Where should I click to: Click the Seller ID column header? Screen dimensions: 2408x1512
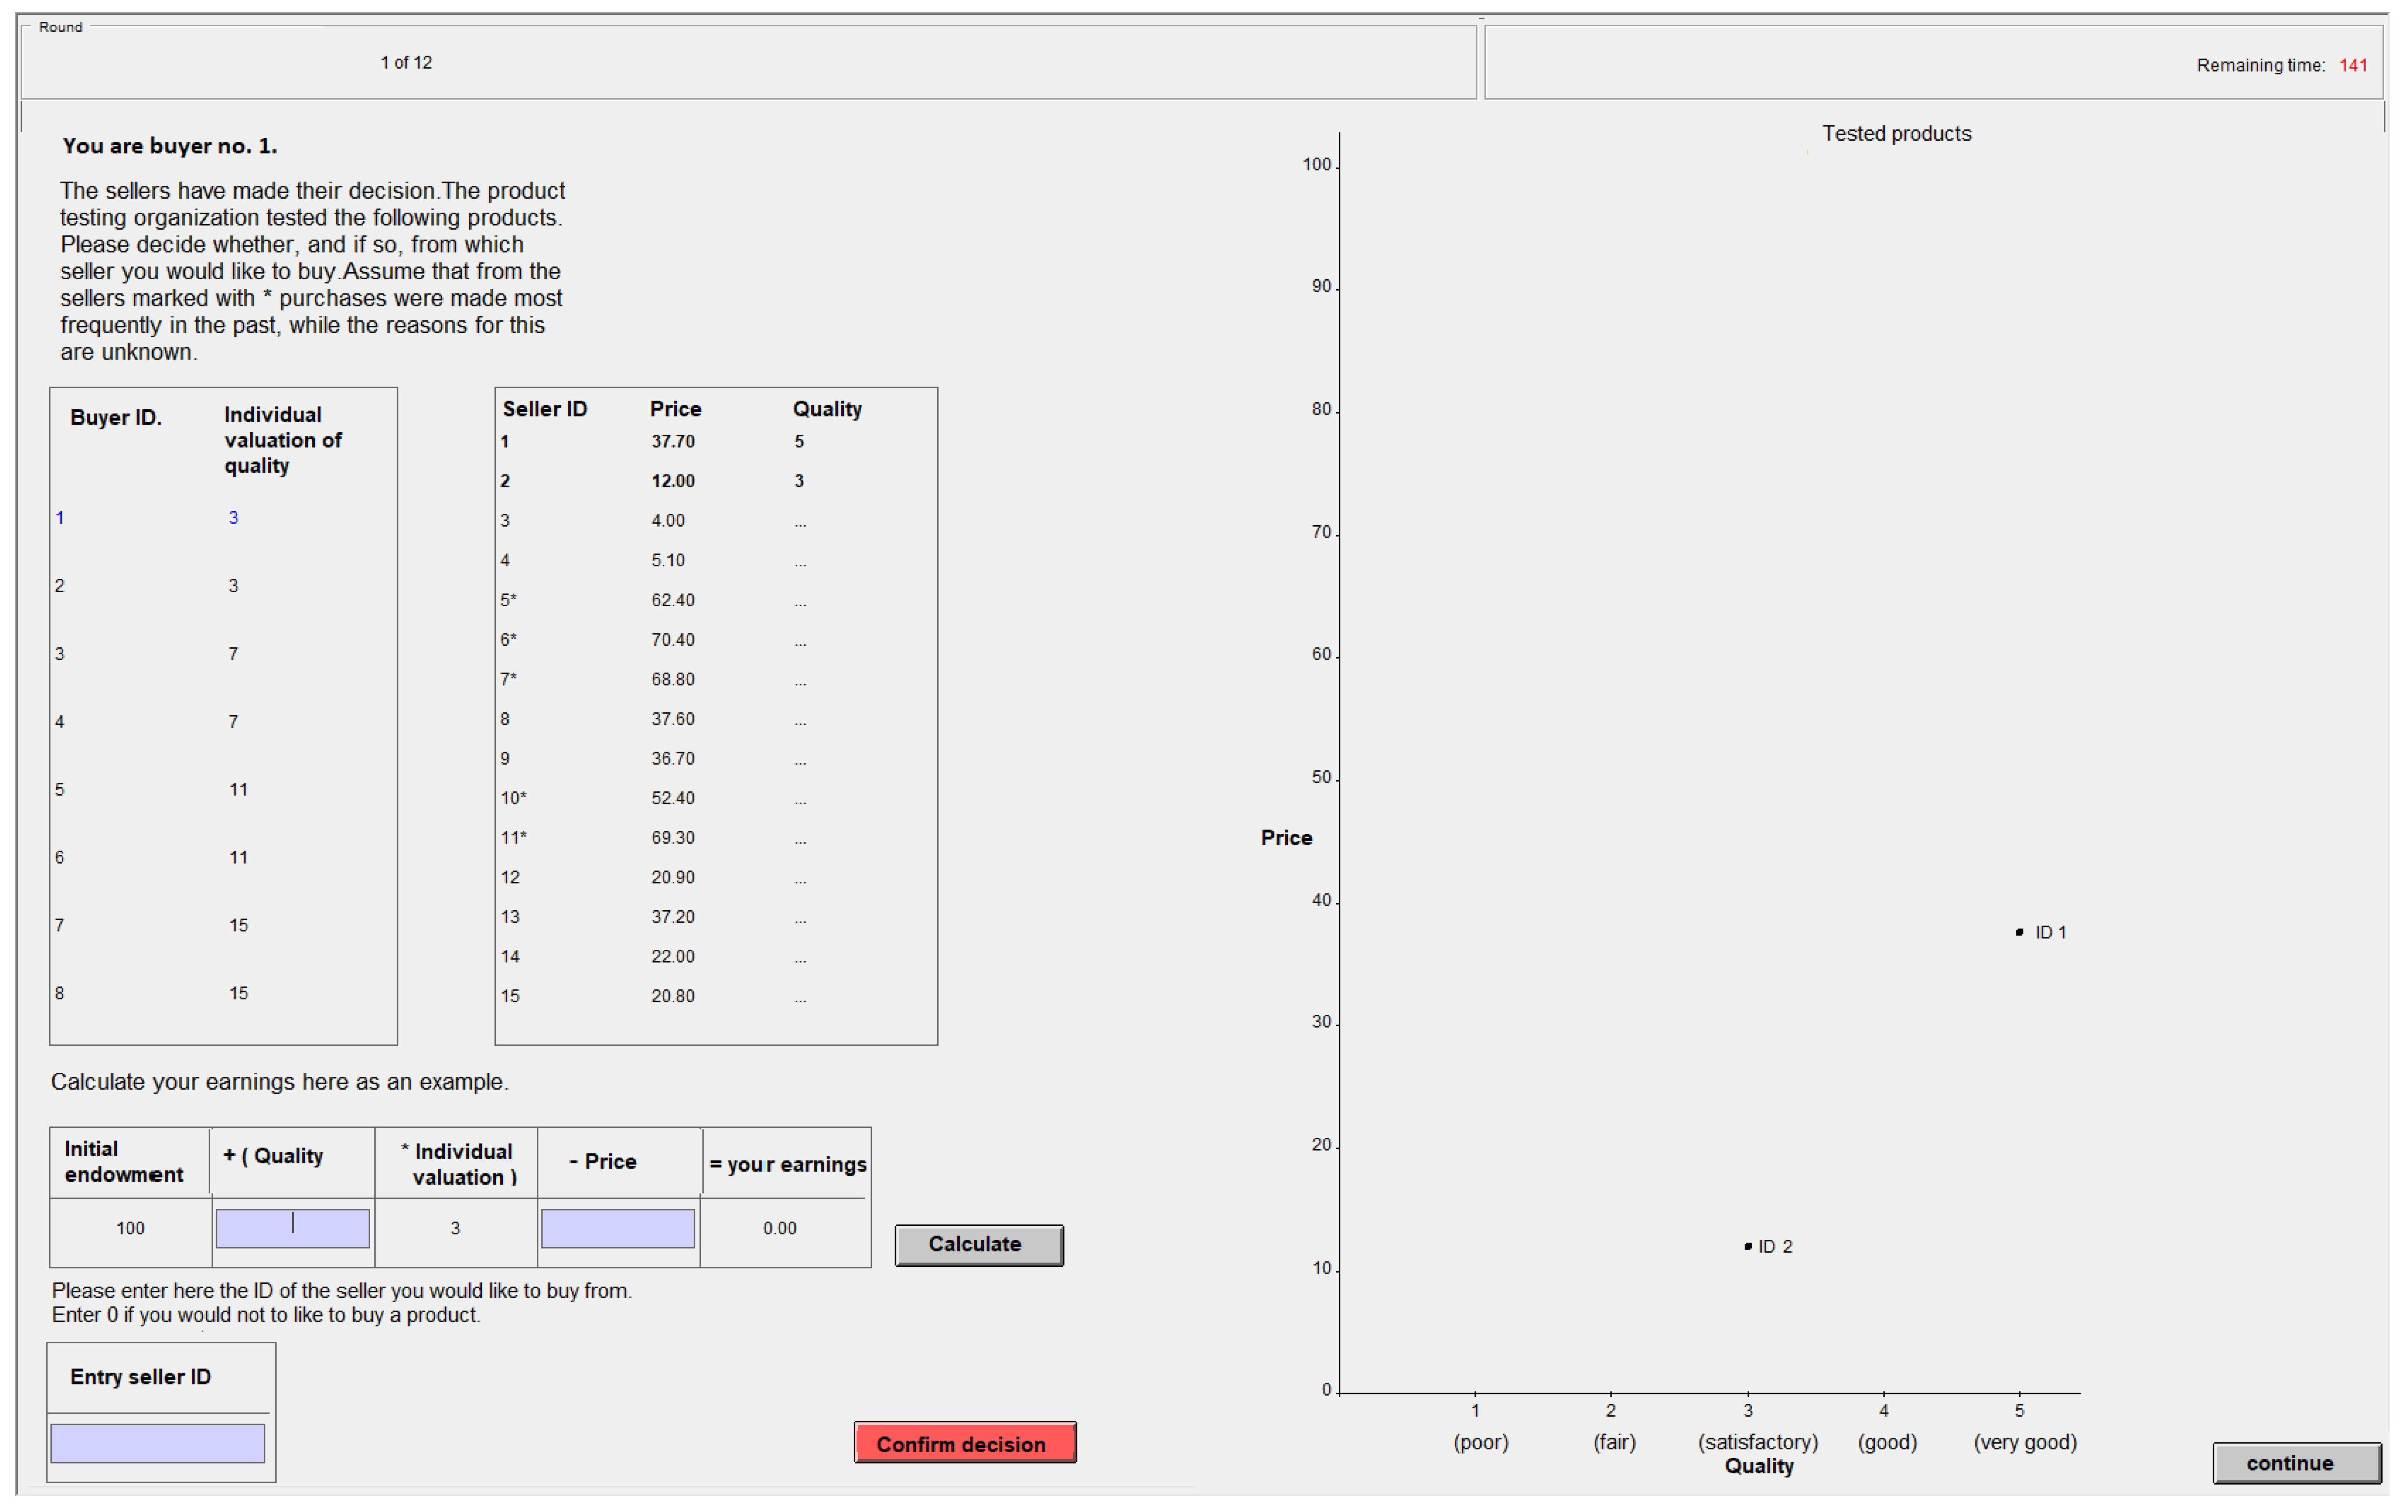point(545,409)
